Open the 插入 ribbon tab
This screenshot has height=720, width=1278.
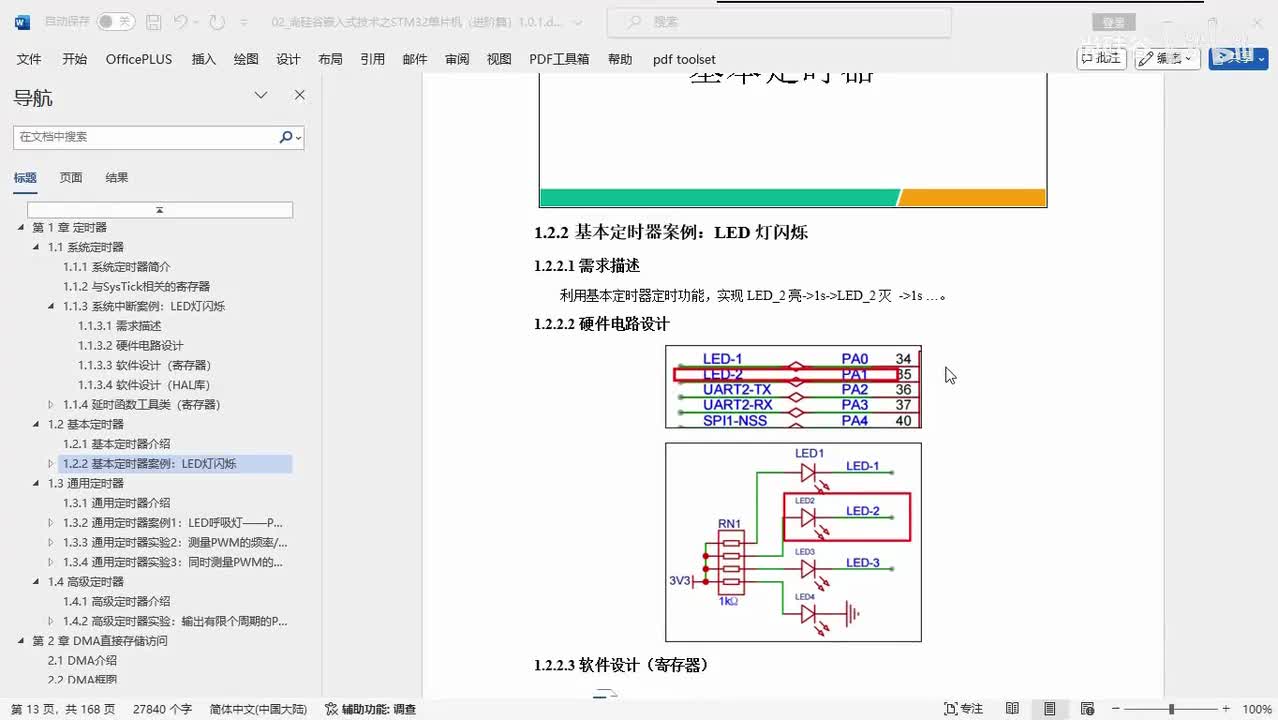click(203, 59)
